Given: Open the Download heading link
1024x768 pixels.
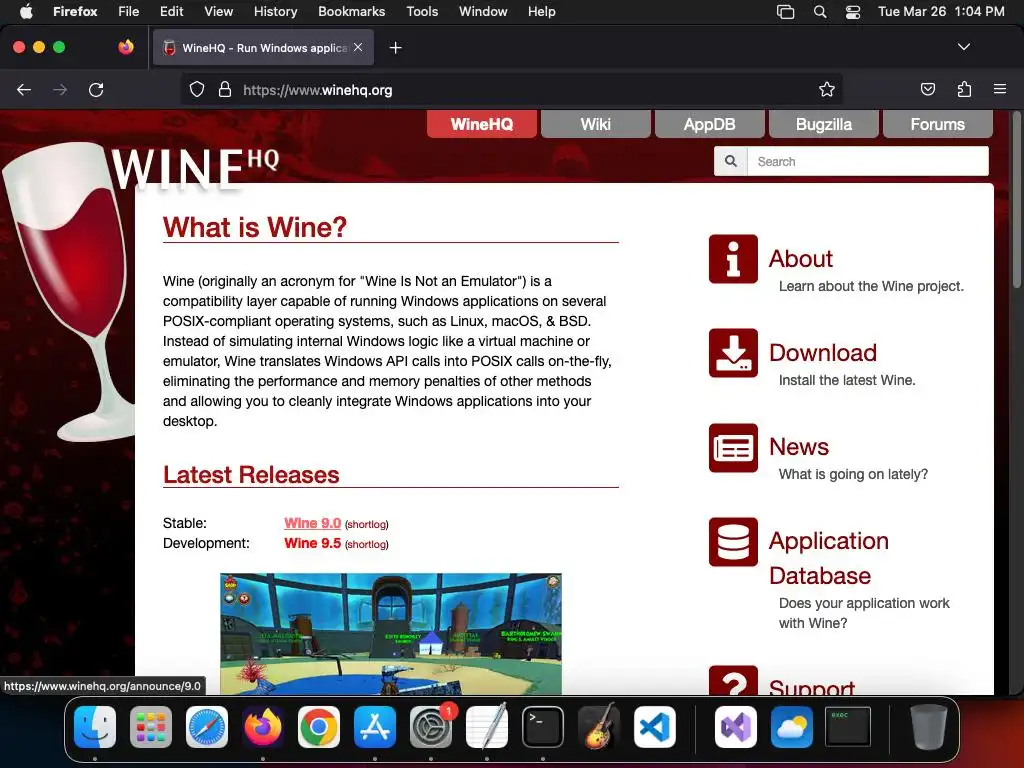Looking at the screenshot, I should click(823, 353).
